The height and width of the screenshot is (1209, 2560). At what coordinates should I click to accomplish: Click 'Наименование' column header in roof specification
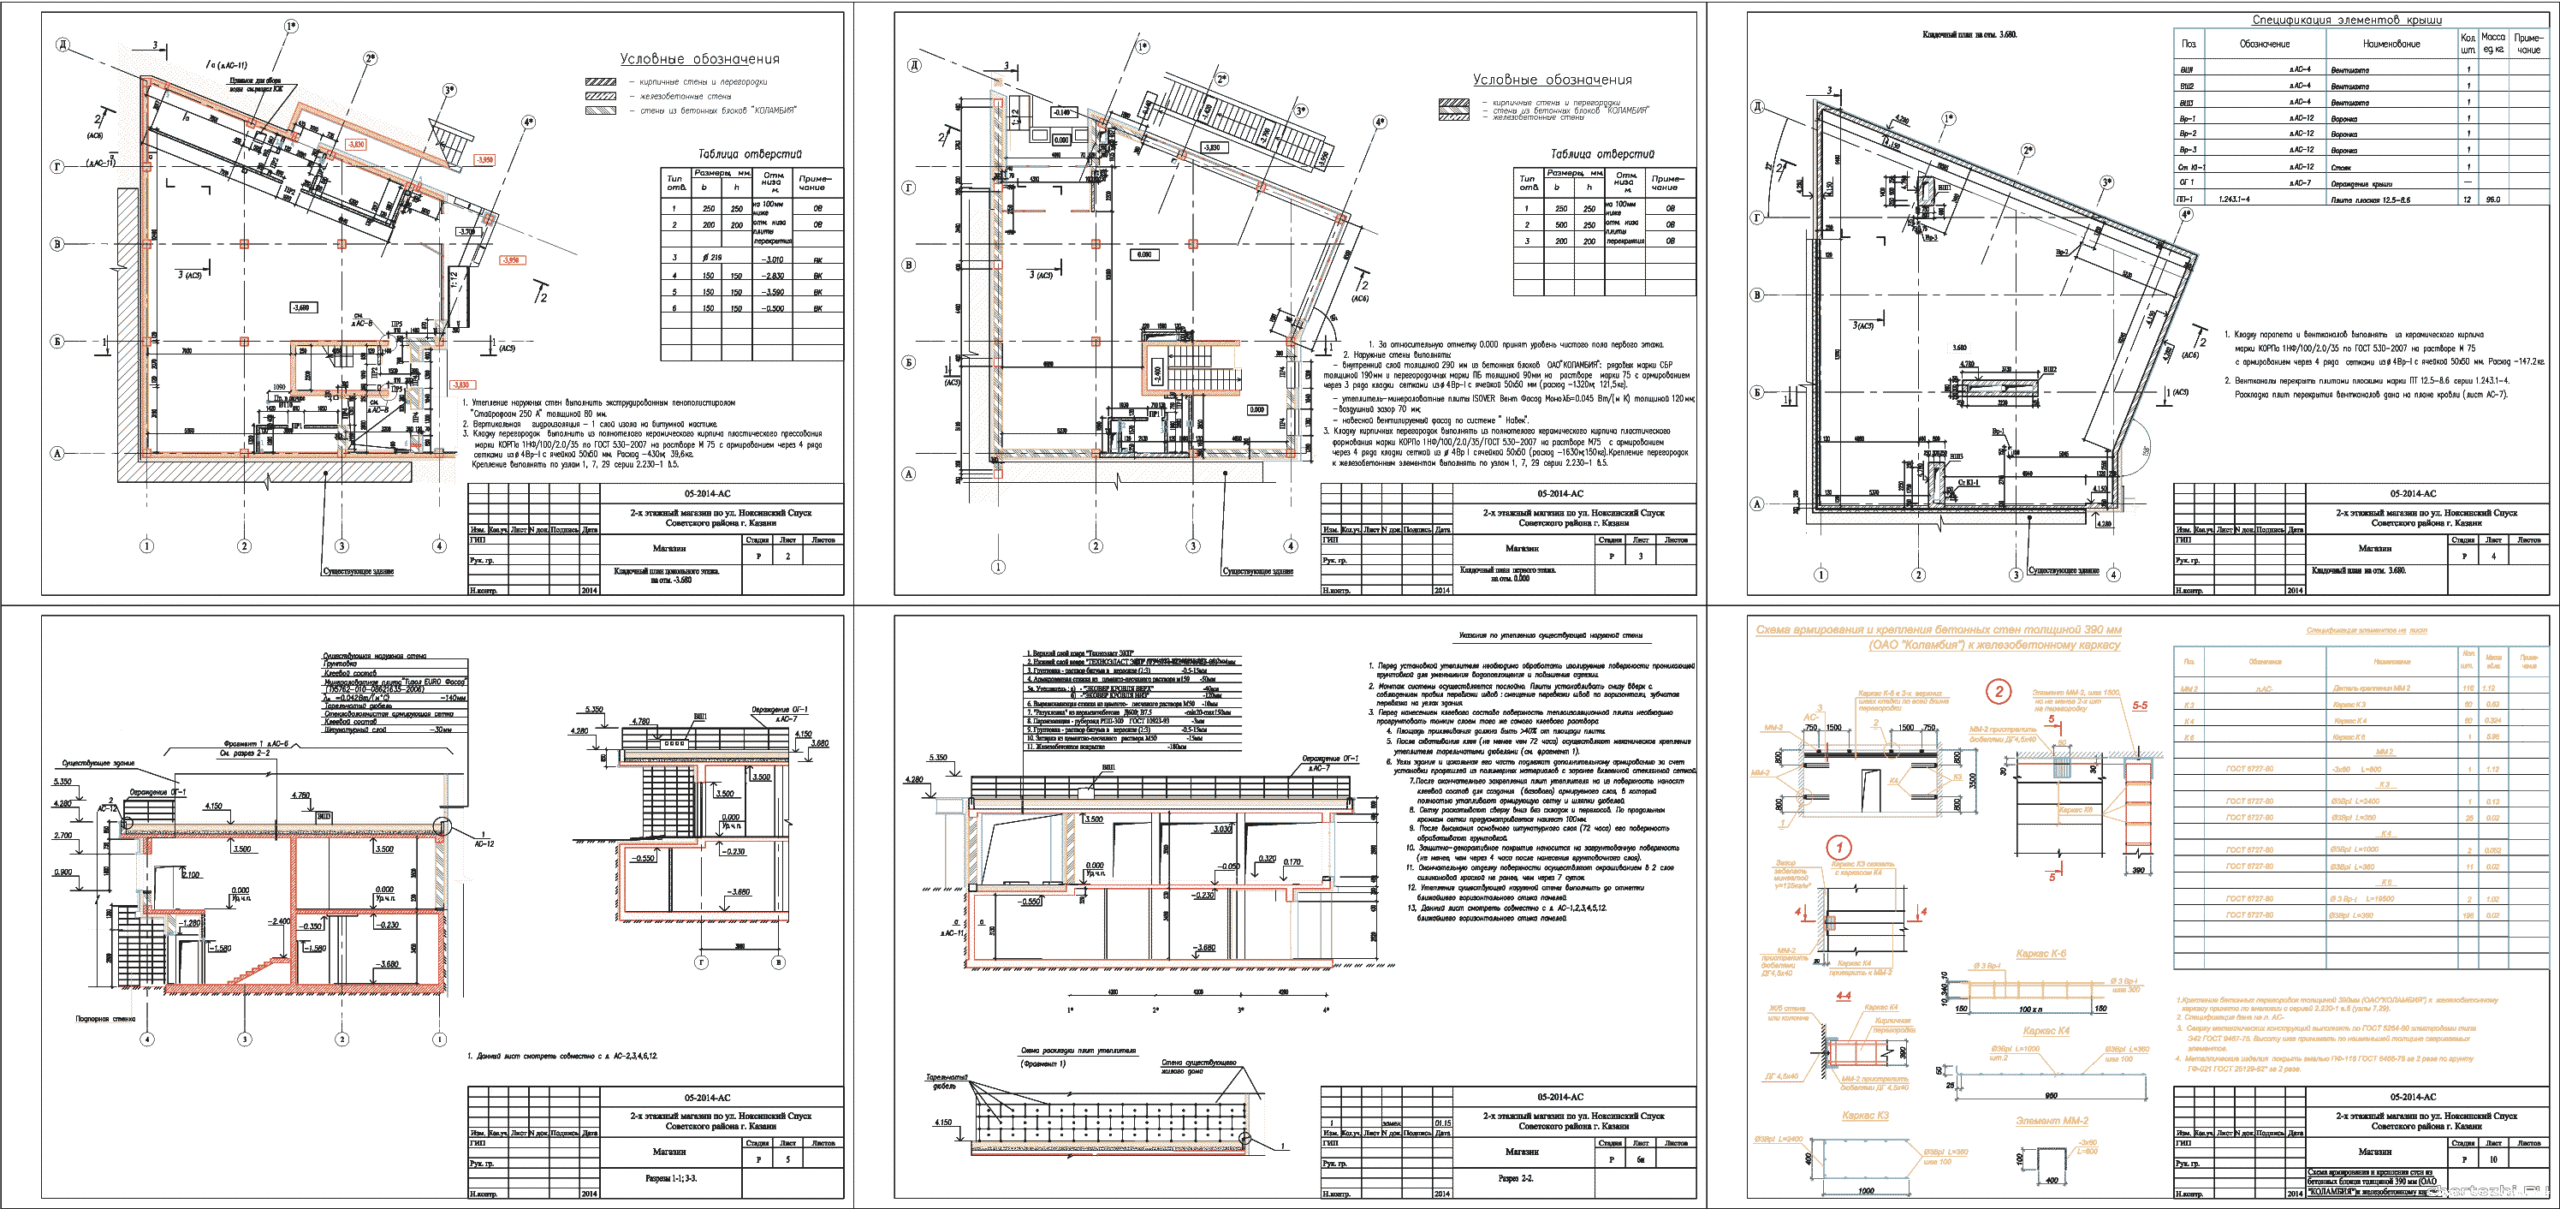coord(2391,44)
